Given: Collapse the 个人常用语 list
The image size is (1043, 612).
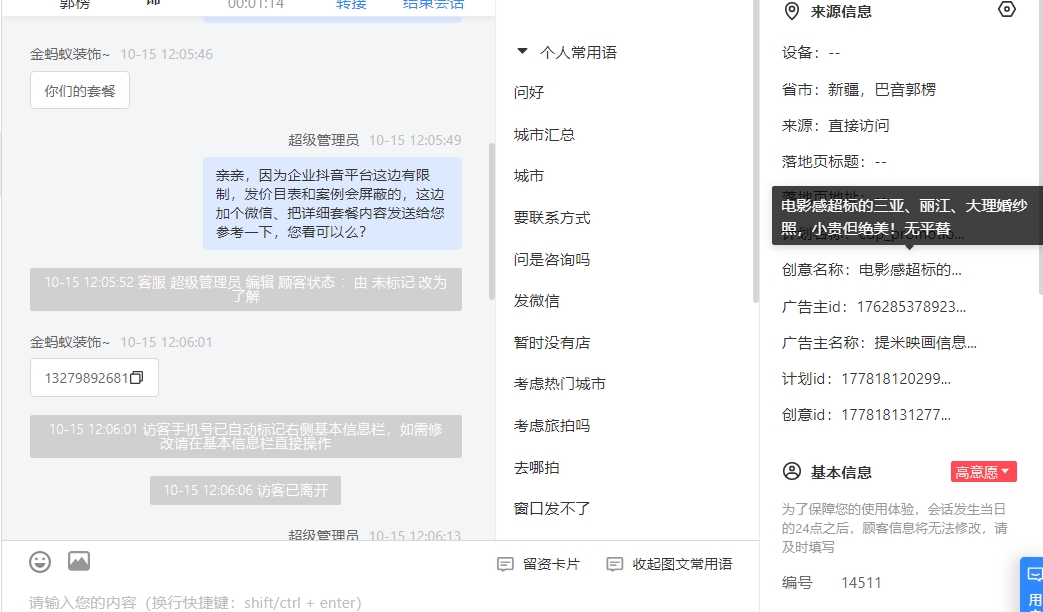Looking at the screenshot, I should [x=522, y=51].
